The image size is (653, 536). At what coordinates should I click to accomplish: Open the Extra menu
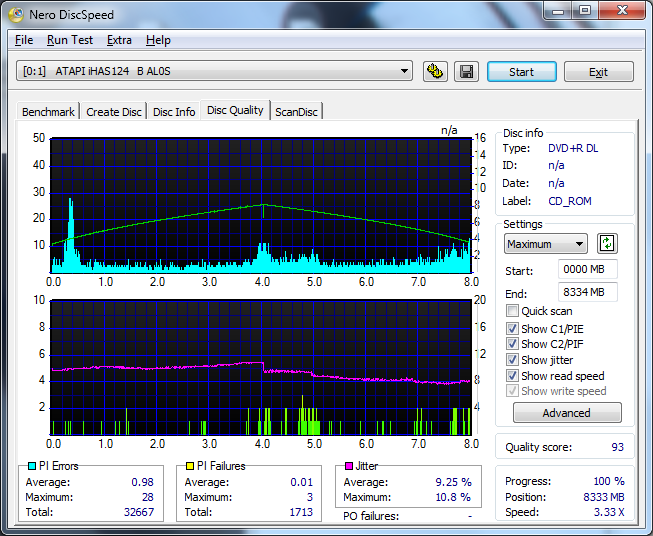pyautogui.click(x=119, y=40)
